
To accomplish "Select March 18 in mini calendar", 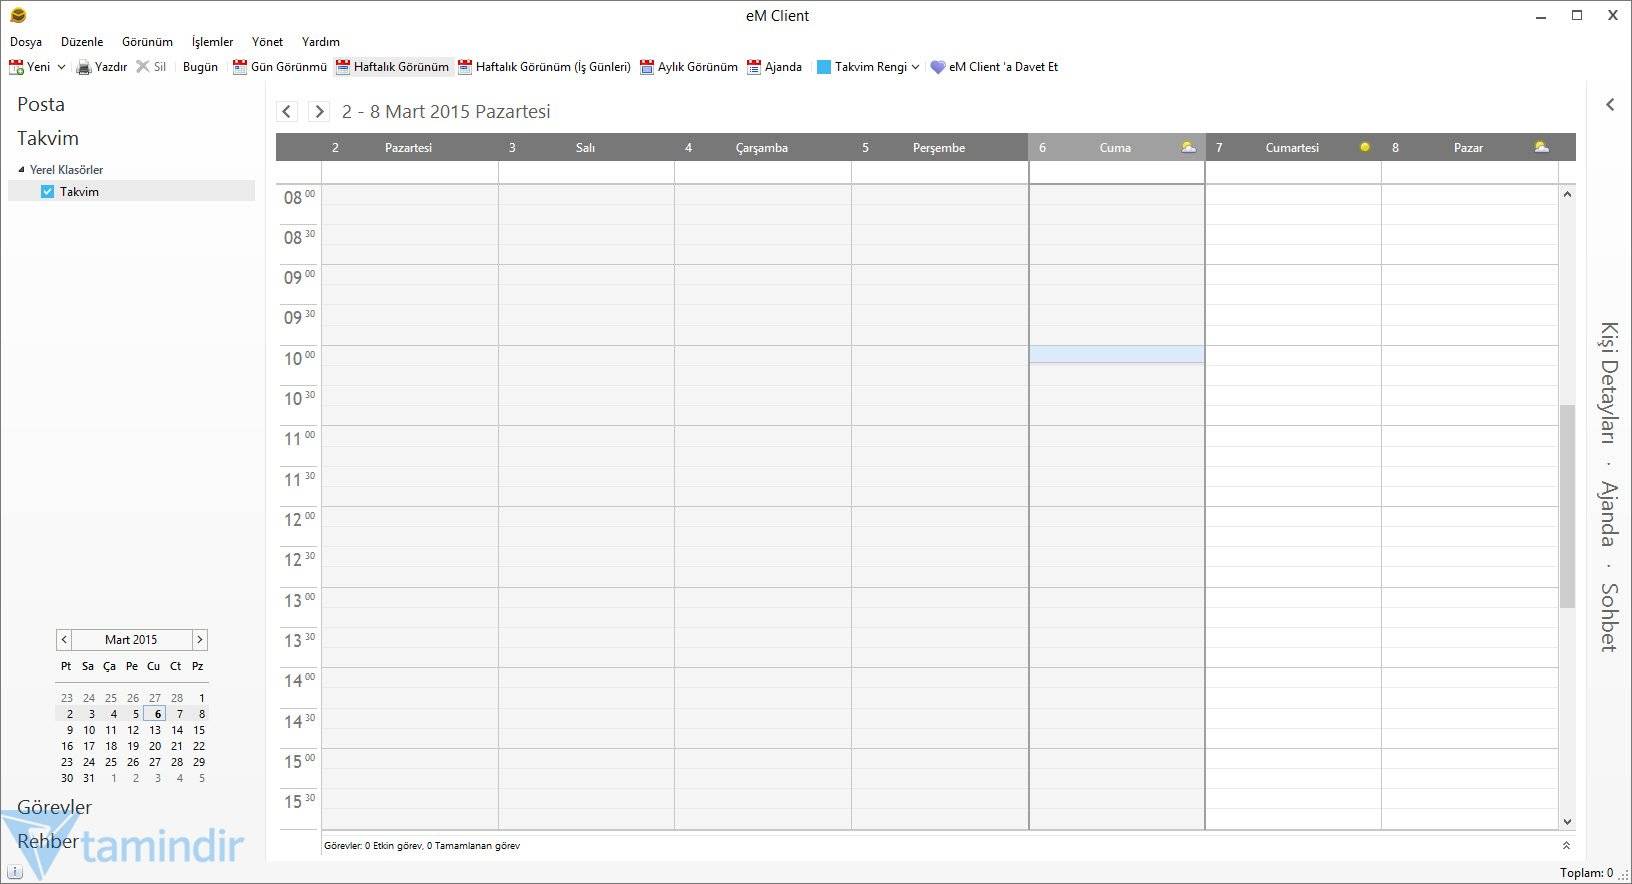I will pyautogui.click(x=111, y=746).
